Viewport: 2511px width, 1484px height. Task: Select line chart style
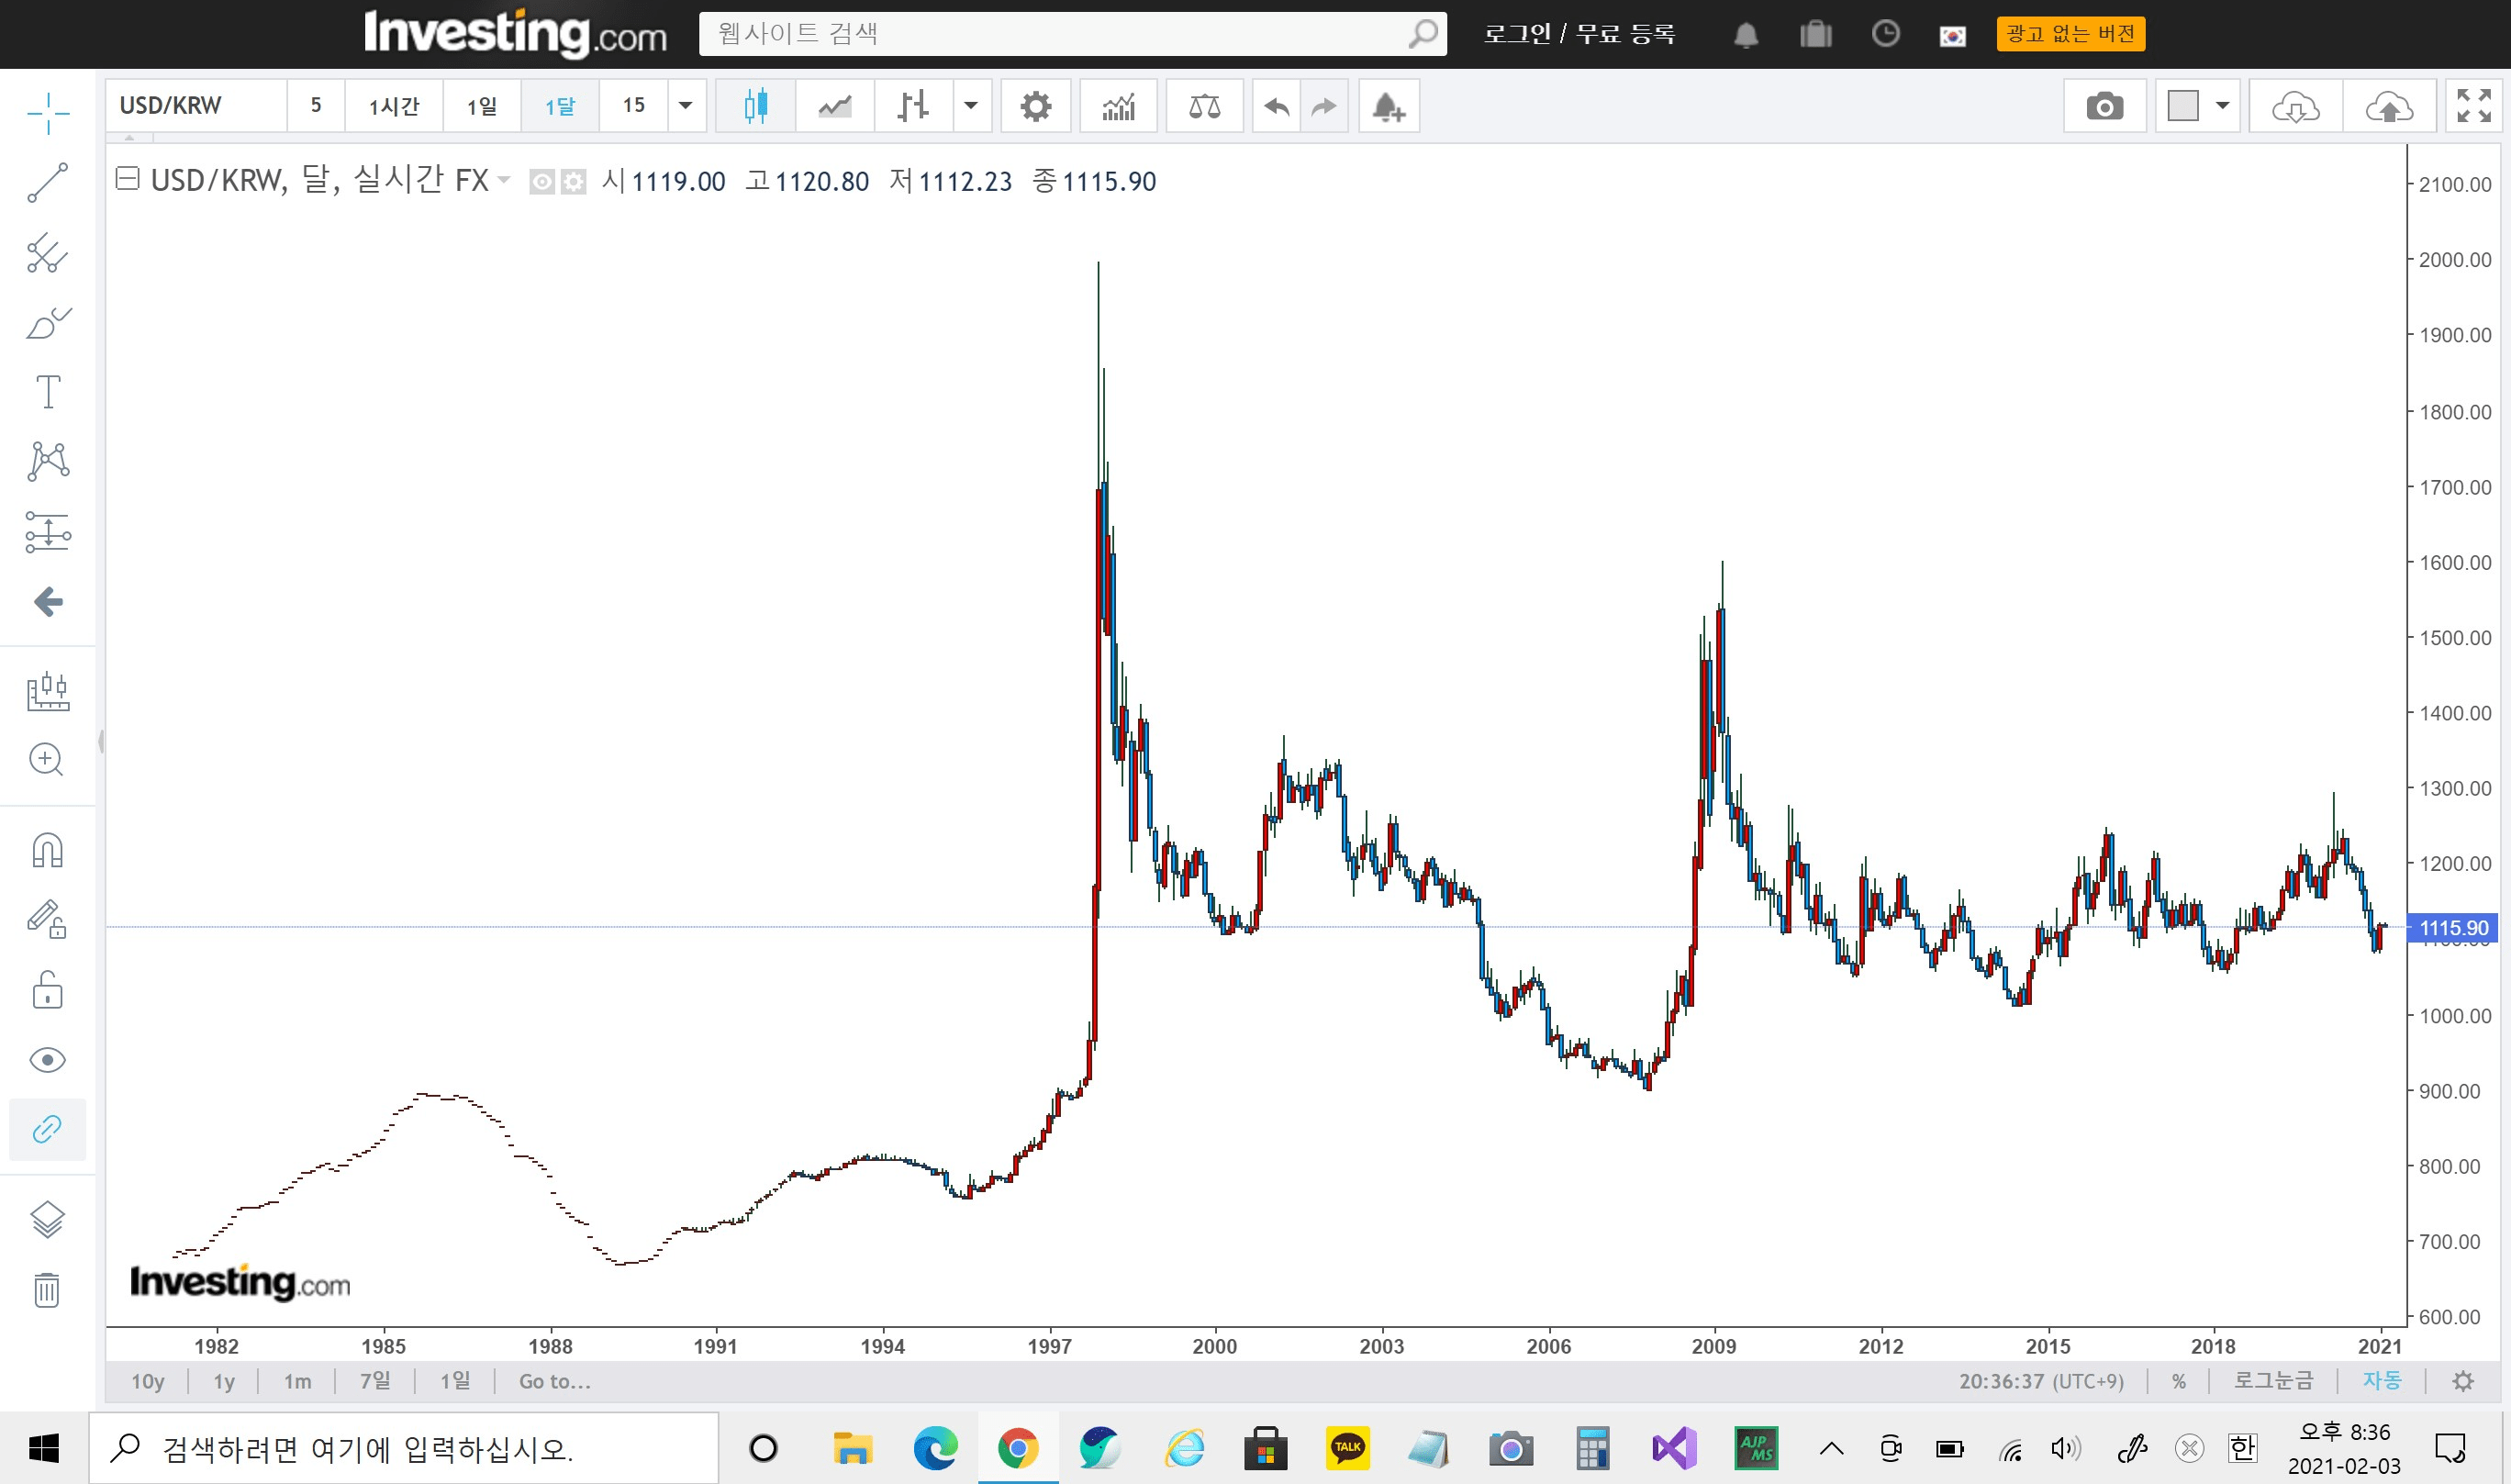point(835,106)
